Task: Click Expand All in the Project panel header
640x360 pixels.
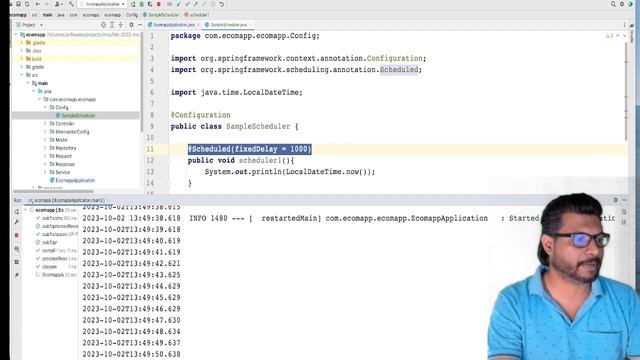Action: pos(112,25)
